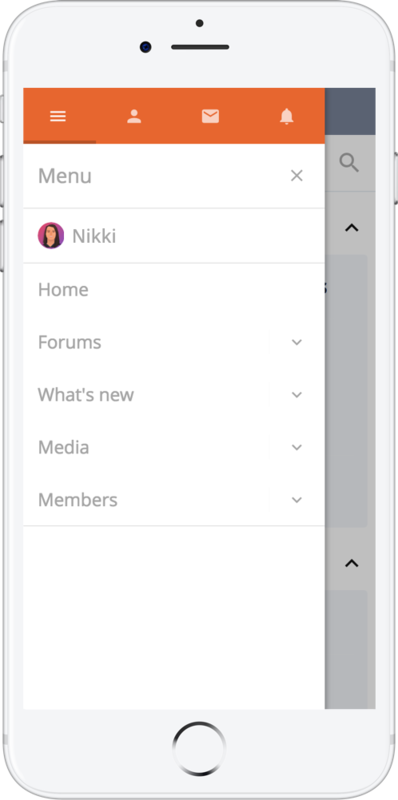Open the Media menu item
This screenshot has height=800, width=398.
coord(63,447)
